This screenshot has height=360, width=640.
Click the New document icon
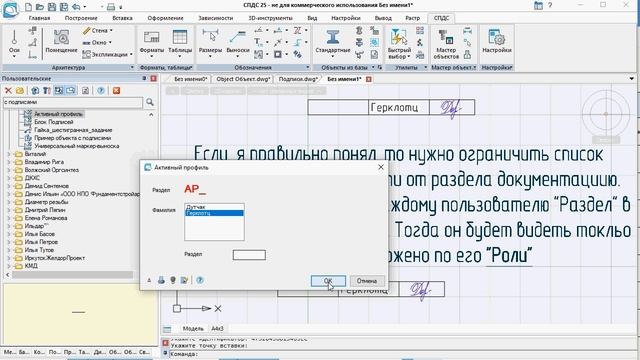pos(28,7)
